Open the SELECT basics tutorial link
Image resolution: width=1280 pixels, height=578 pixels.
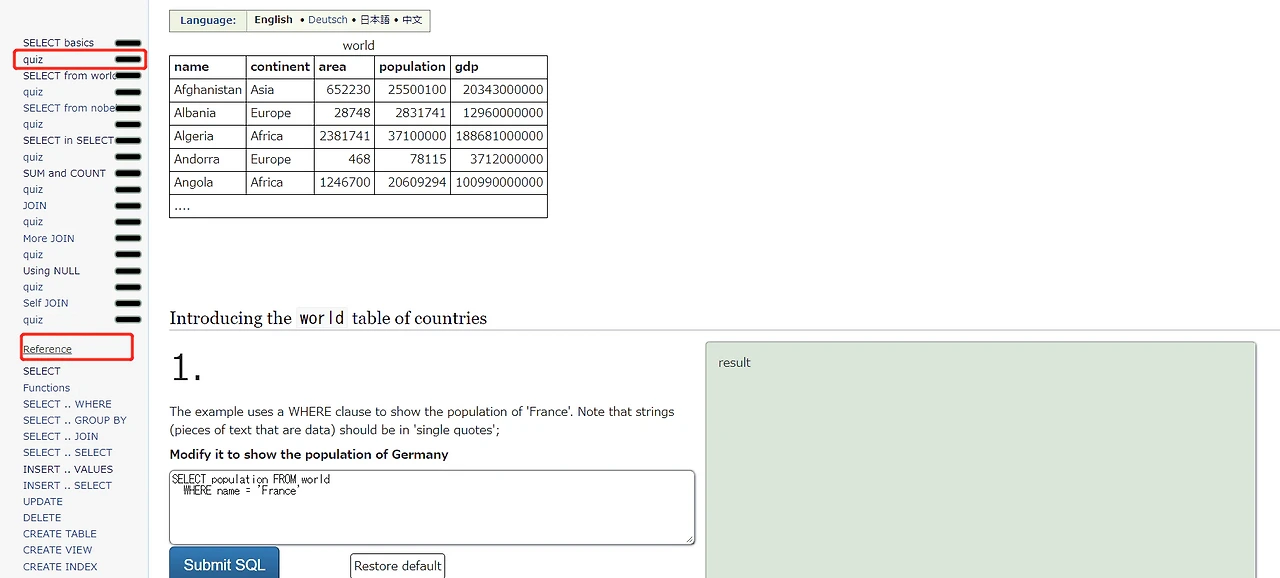(58, 43)
